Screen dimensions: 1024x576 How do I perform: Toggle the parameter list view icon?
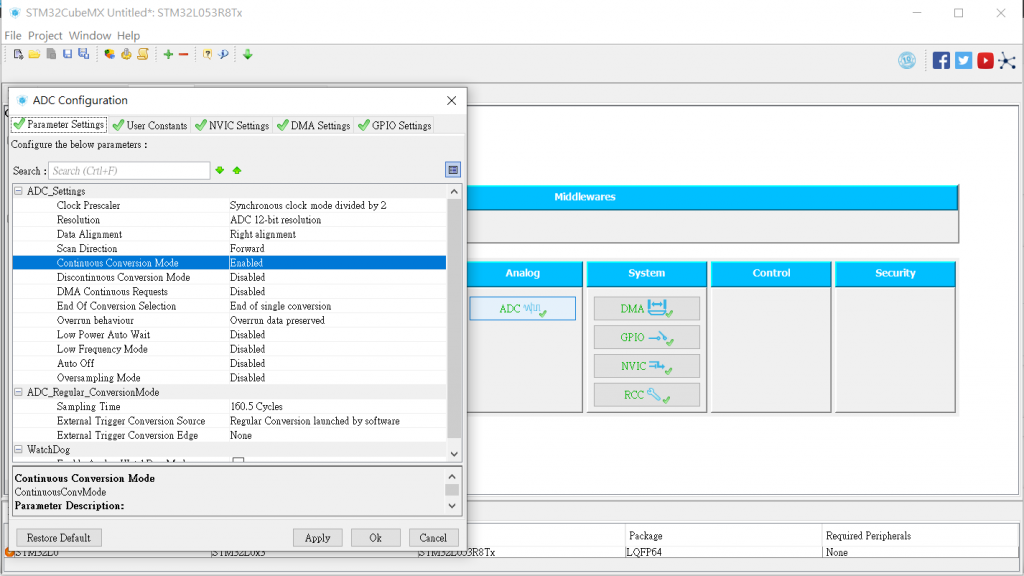click(453, 170)
